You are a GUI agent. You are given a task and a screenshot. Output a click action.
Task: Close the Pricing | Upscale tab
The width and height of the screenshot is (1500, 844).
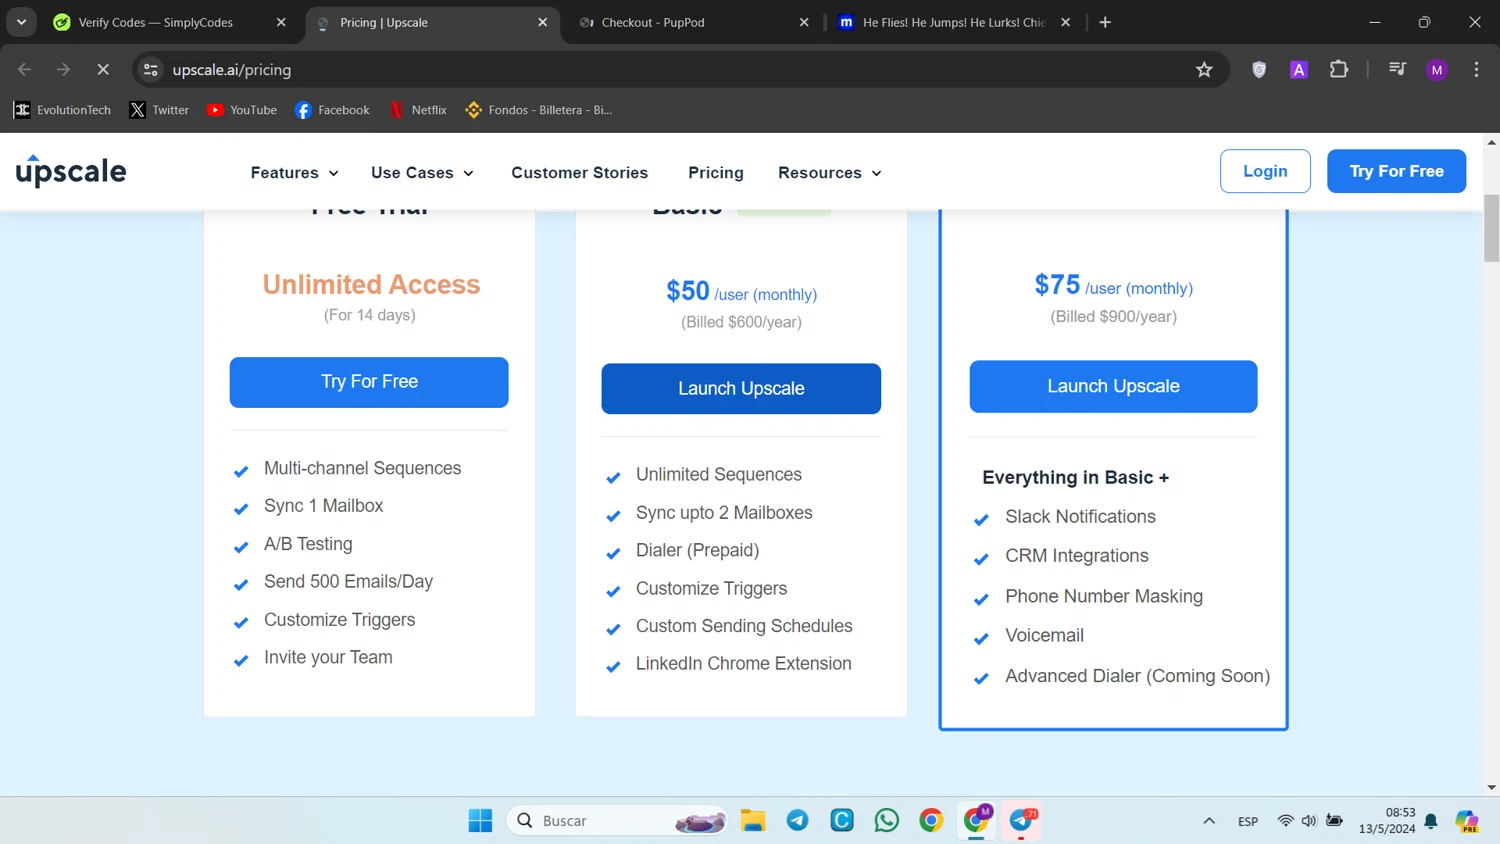pyautogui.click(x=543, y=22)
